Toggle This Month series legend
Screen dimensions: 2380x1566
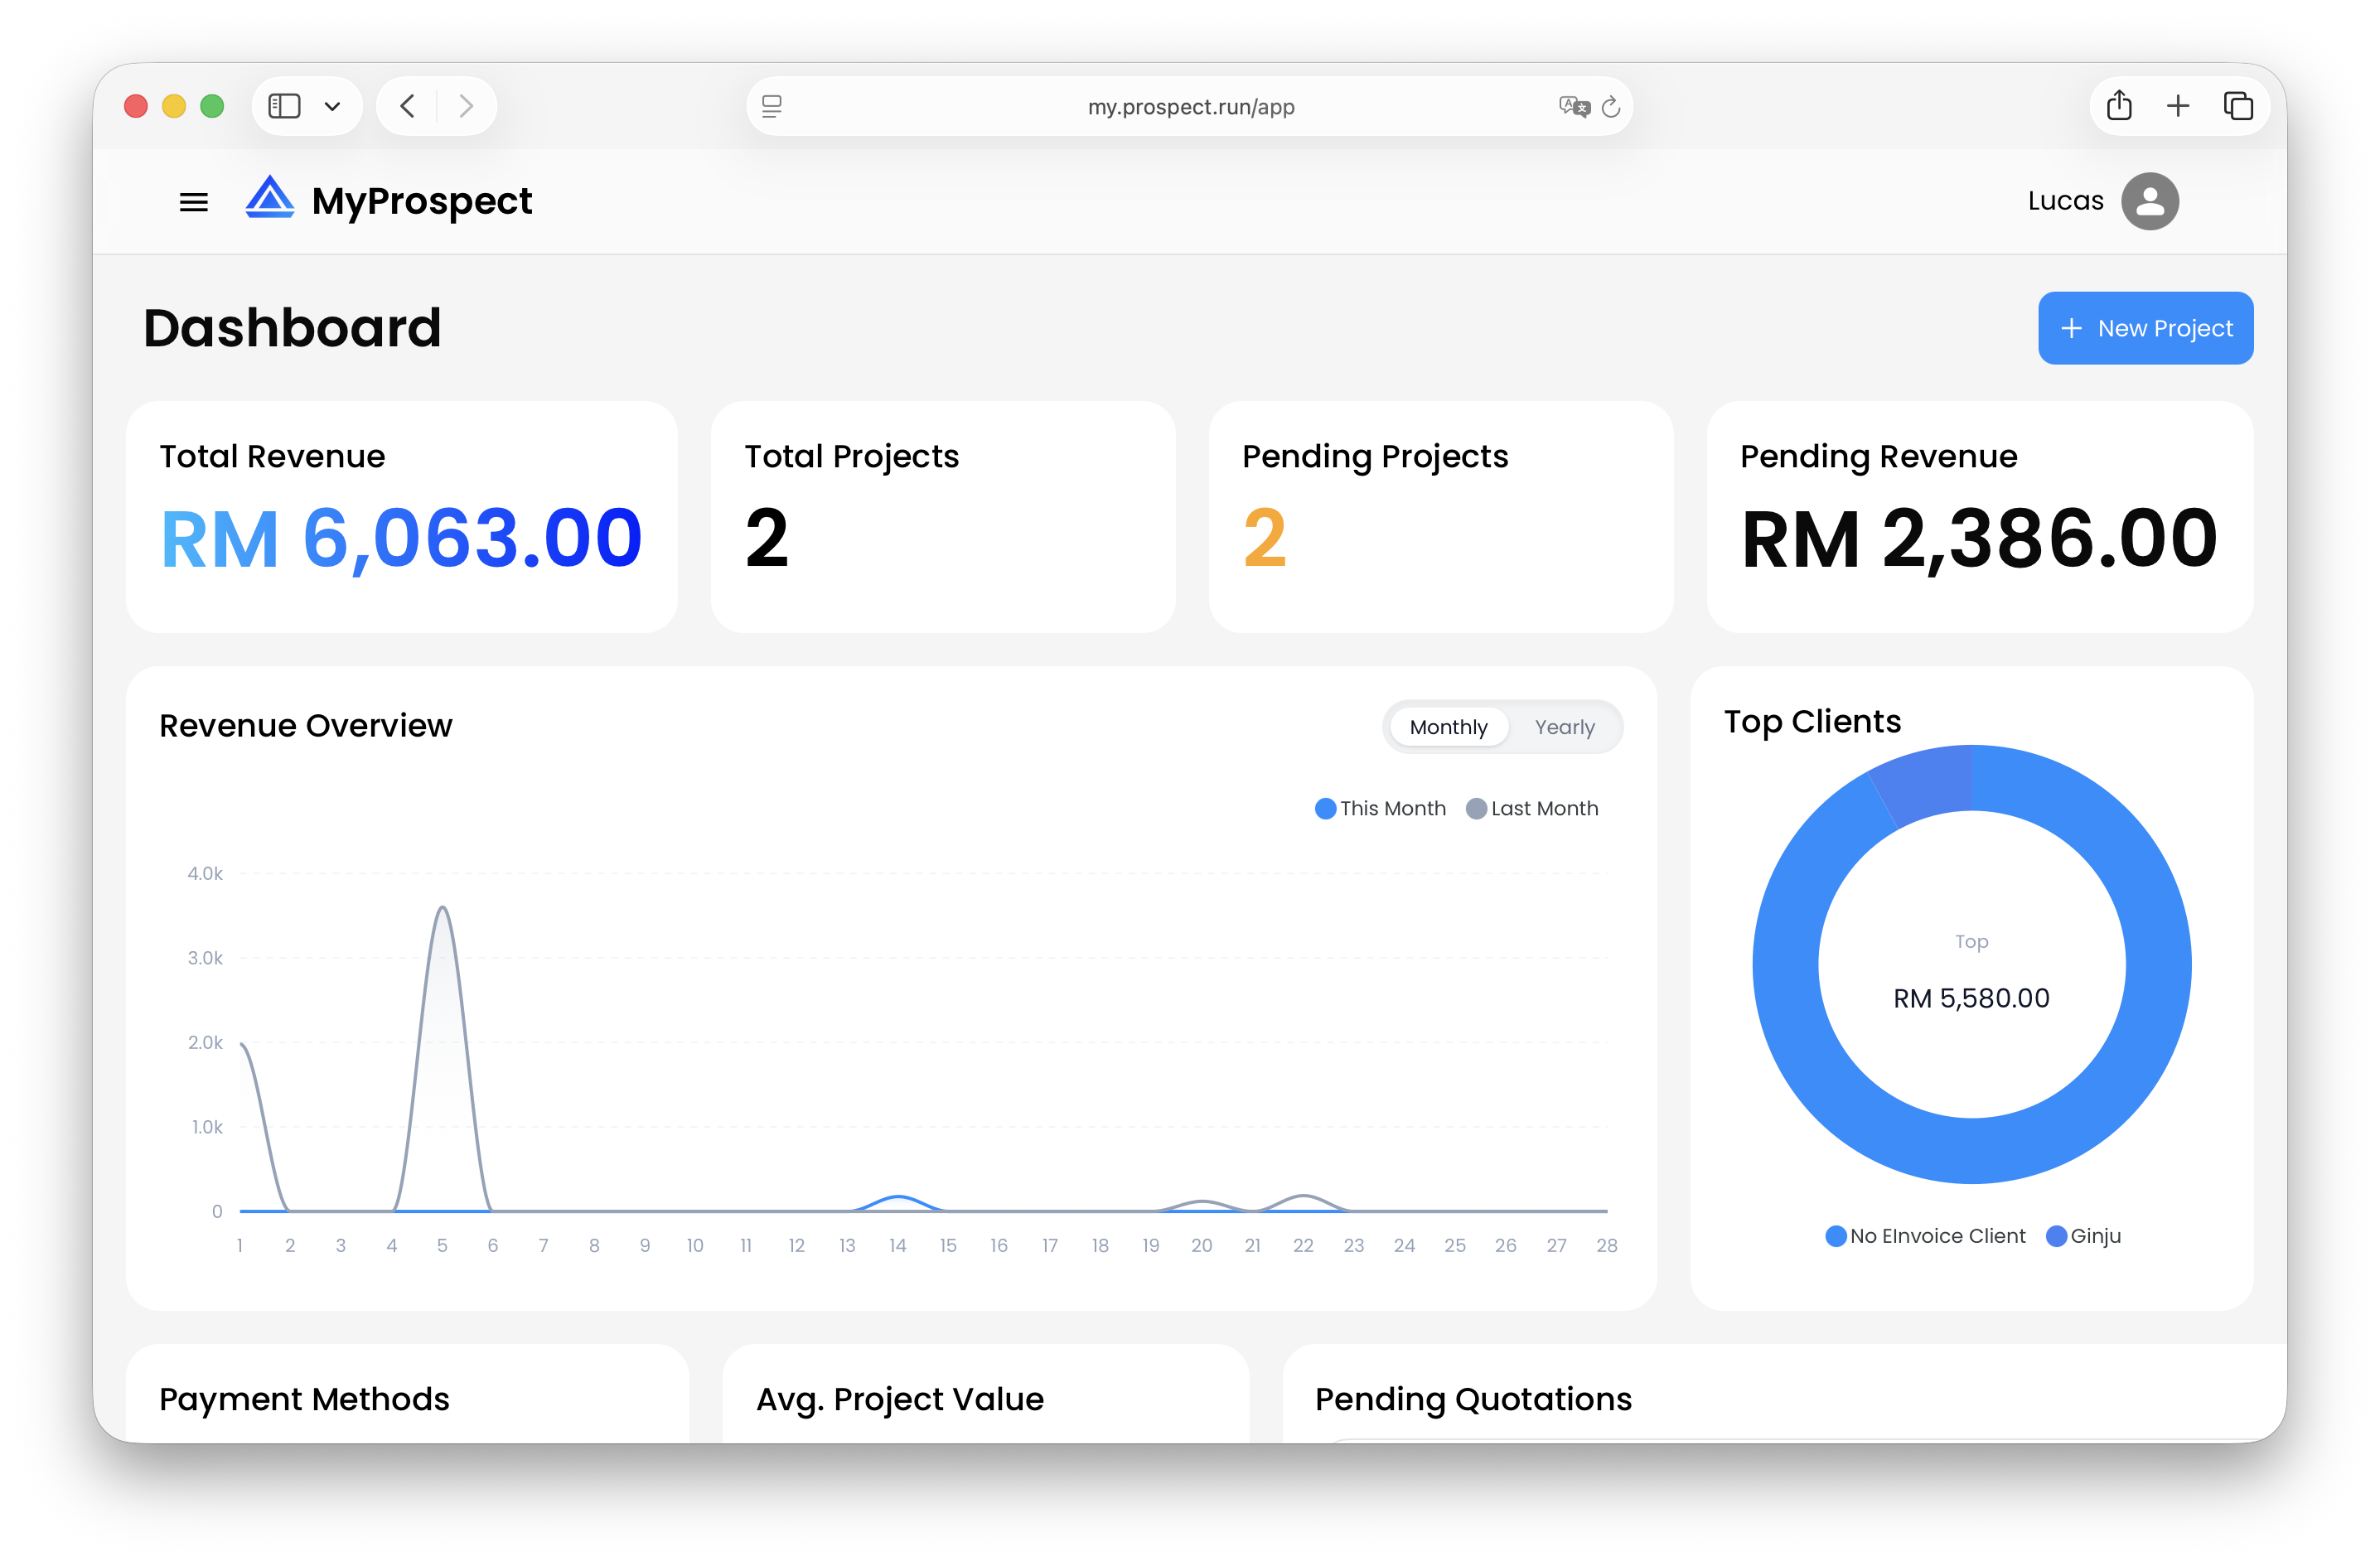click(x=1381, y=808)
